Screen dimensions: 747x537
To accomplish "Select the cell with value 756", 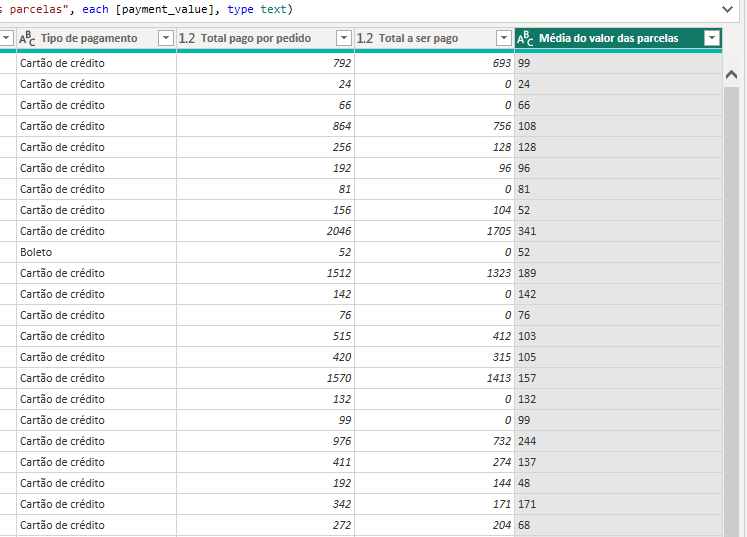I will (x=434, y=126).
